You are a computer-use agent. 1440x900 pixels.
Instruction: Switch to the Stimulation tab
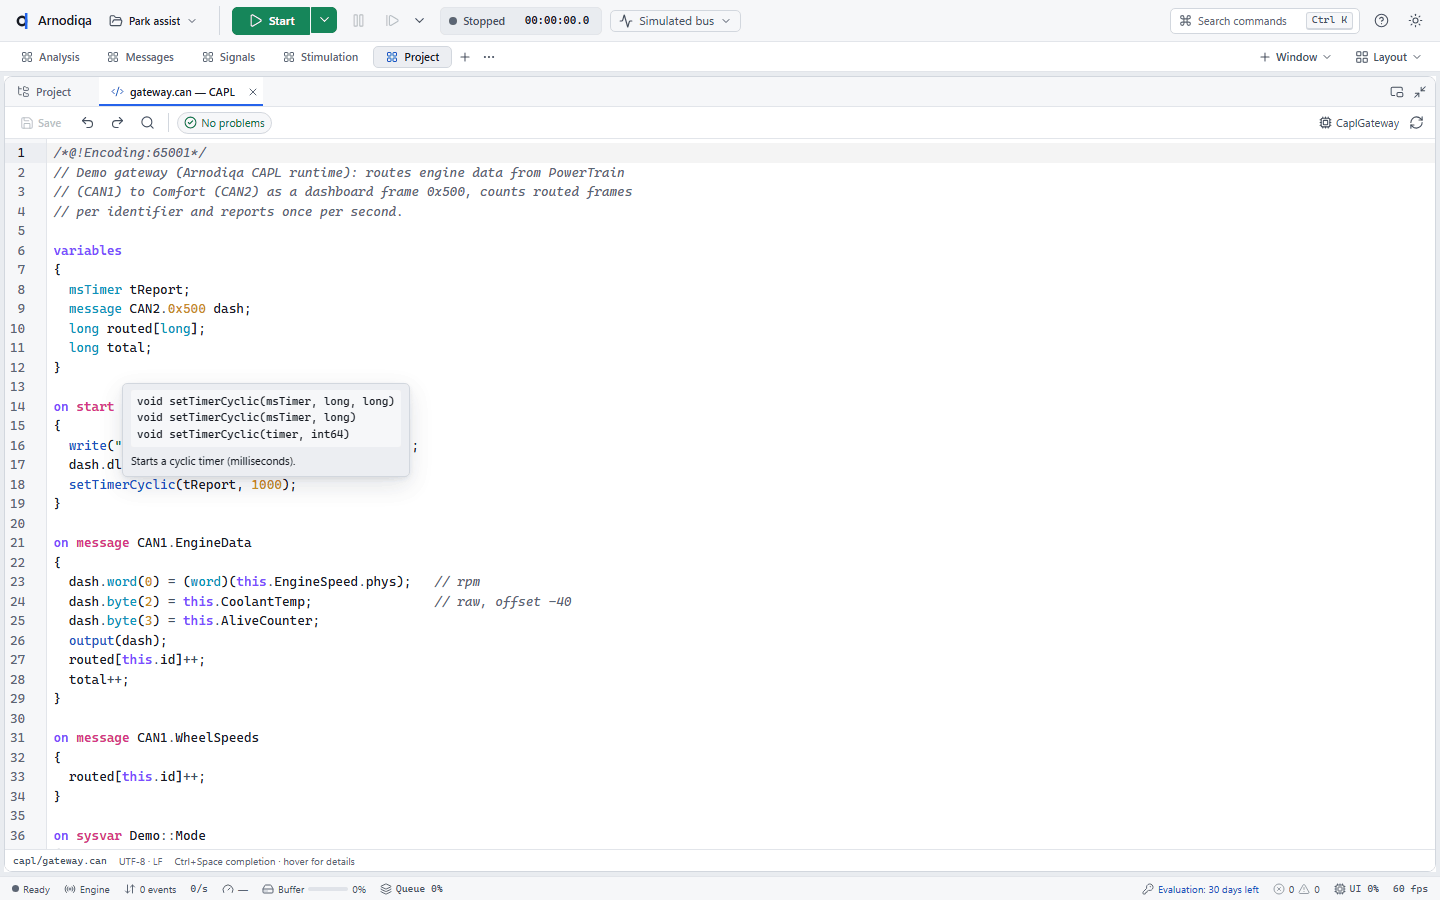tap(321, 57)
